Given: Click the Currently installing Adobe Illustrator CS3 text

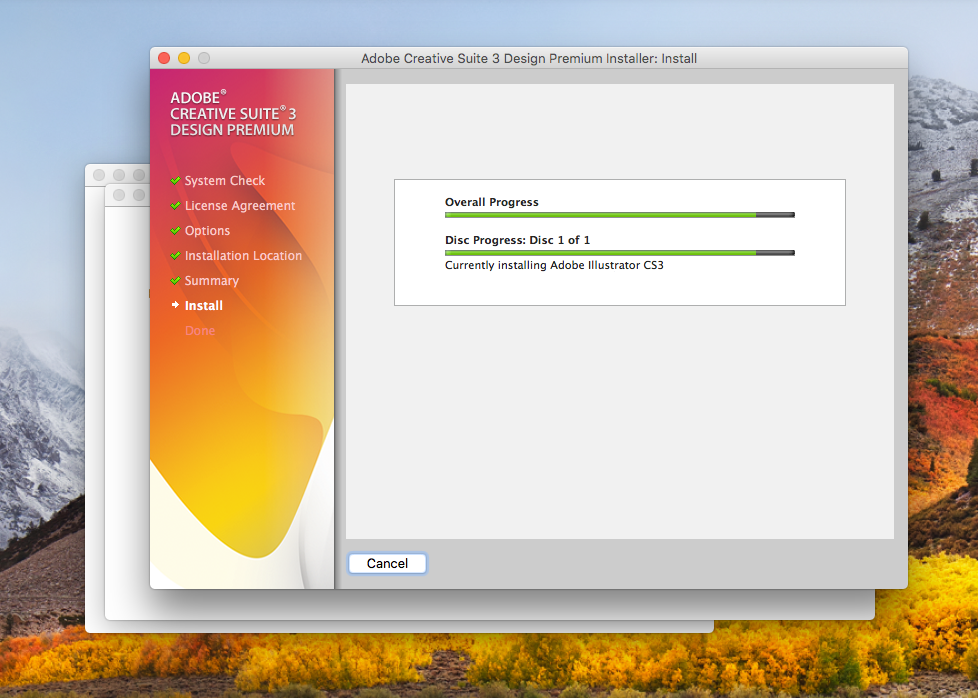Looking at the screenshot, I should 554,265.
